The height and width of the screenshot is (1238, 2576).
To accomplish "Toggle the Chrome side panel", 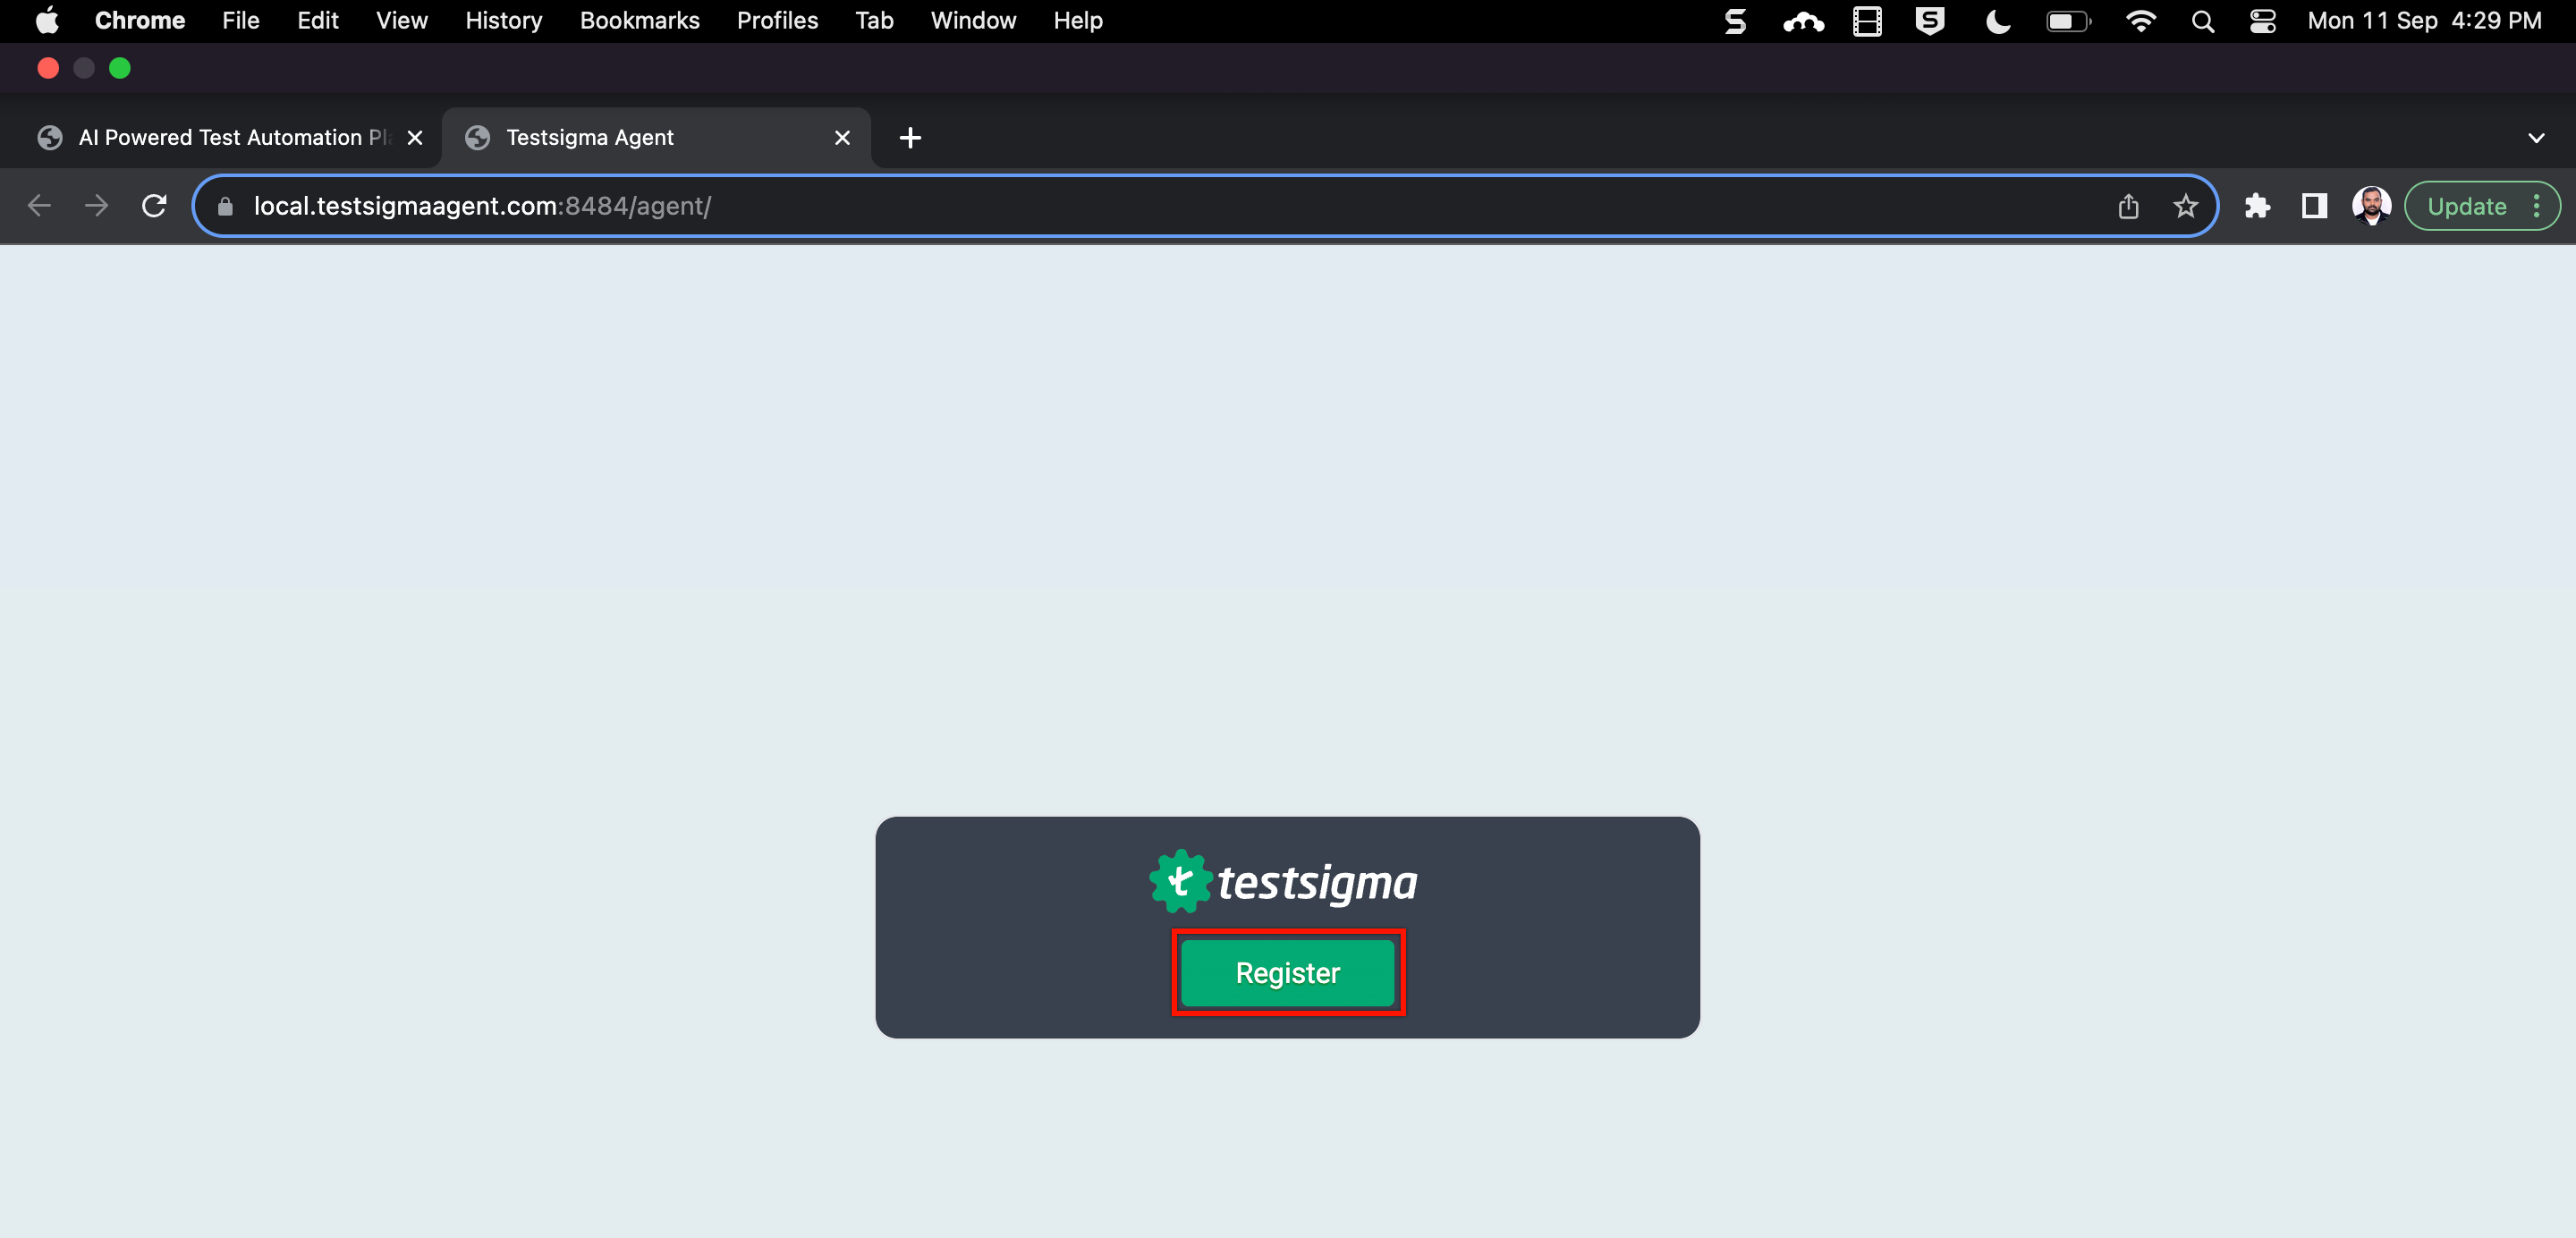I will click(x=2314, y=206).
